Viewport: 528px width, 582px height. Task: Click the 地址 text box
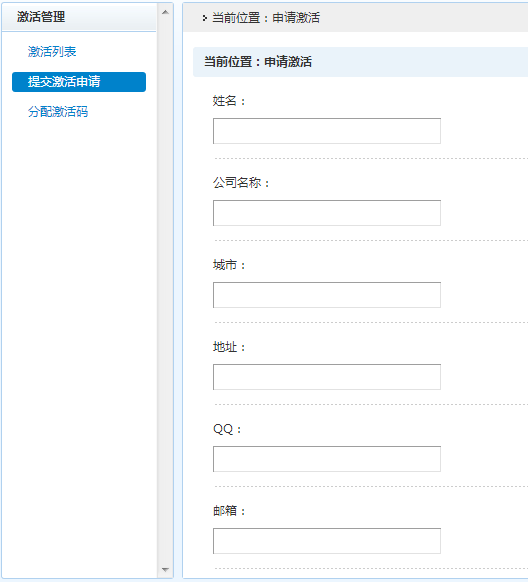click(x=327, y=377)
